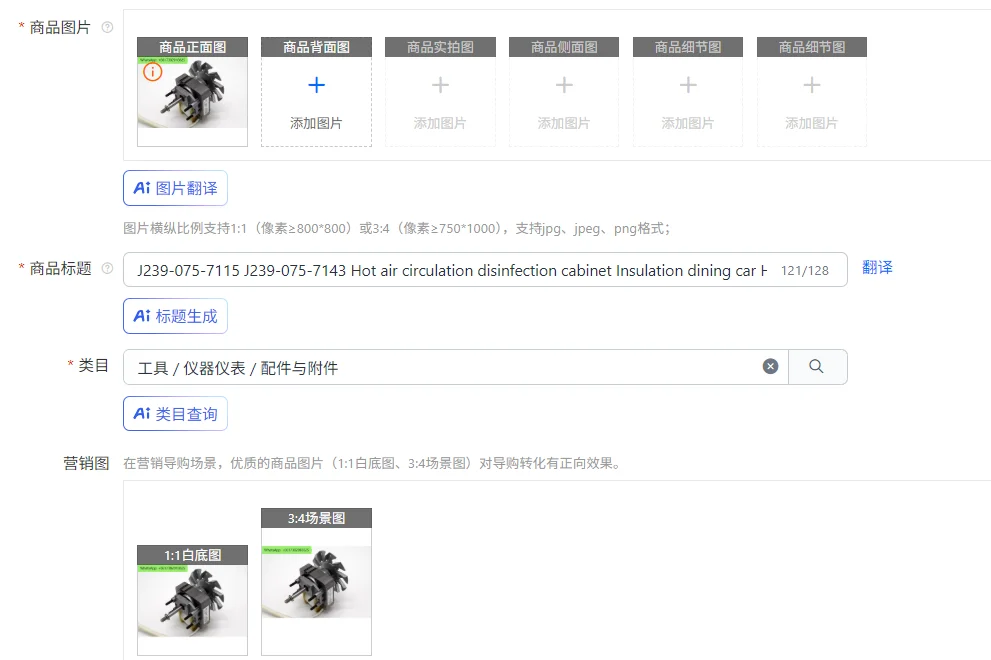Select the 商品正面图 fan motor thumbnail
991x660 pixels.
[x=192, y=93]
